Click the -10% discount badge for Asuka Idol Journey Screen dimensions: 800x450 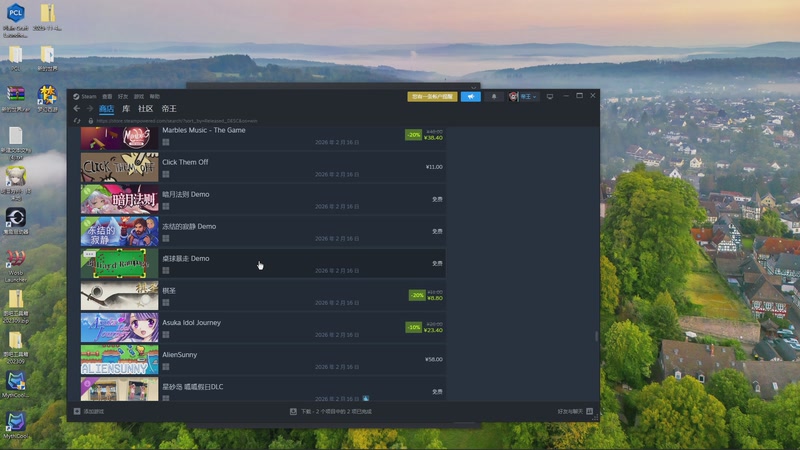click(x=413, y=328)
